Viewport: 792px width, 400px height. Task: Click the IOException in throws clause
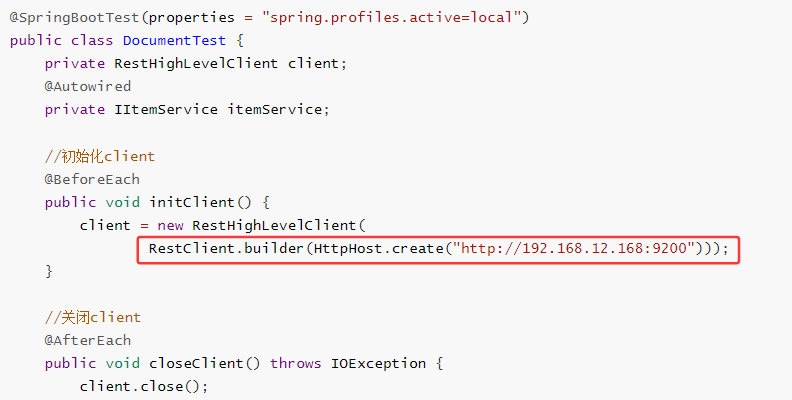pyautogui.click(x=378, y=364)
